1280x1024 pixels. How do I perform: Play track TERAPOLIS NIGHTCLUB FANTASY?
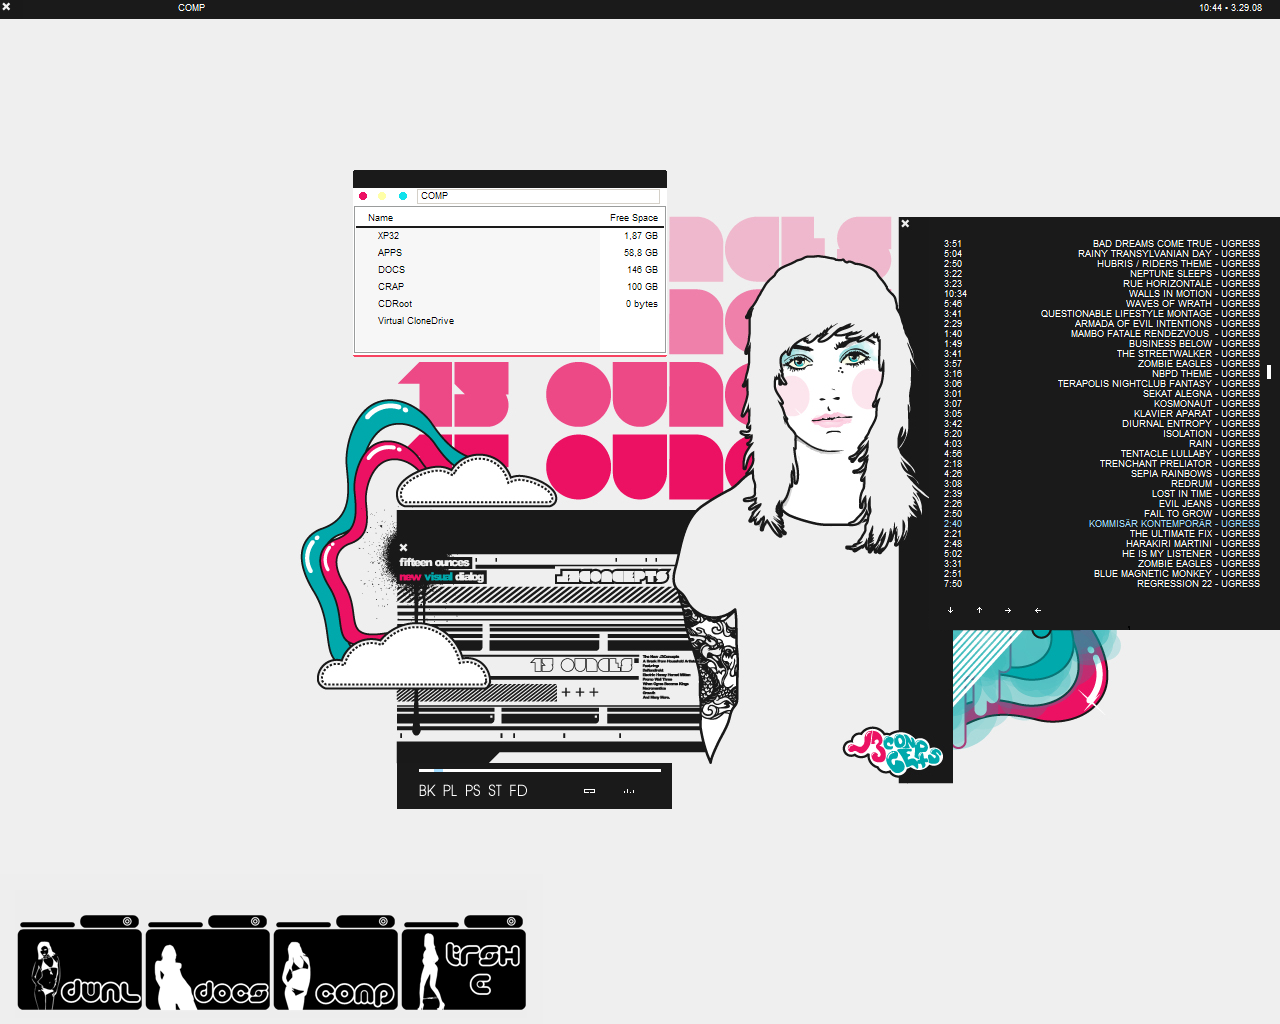(1159, 384)
